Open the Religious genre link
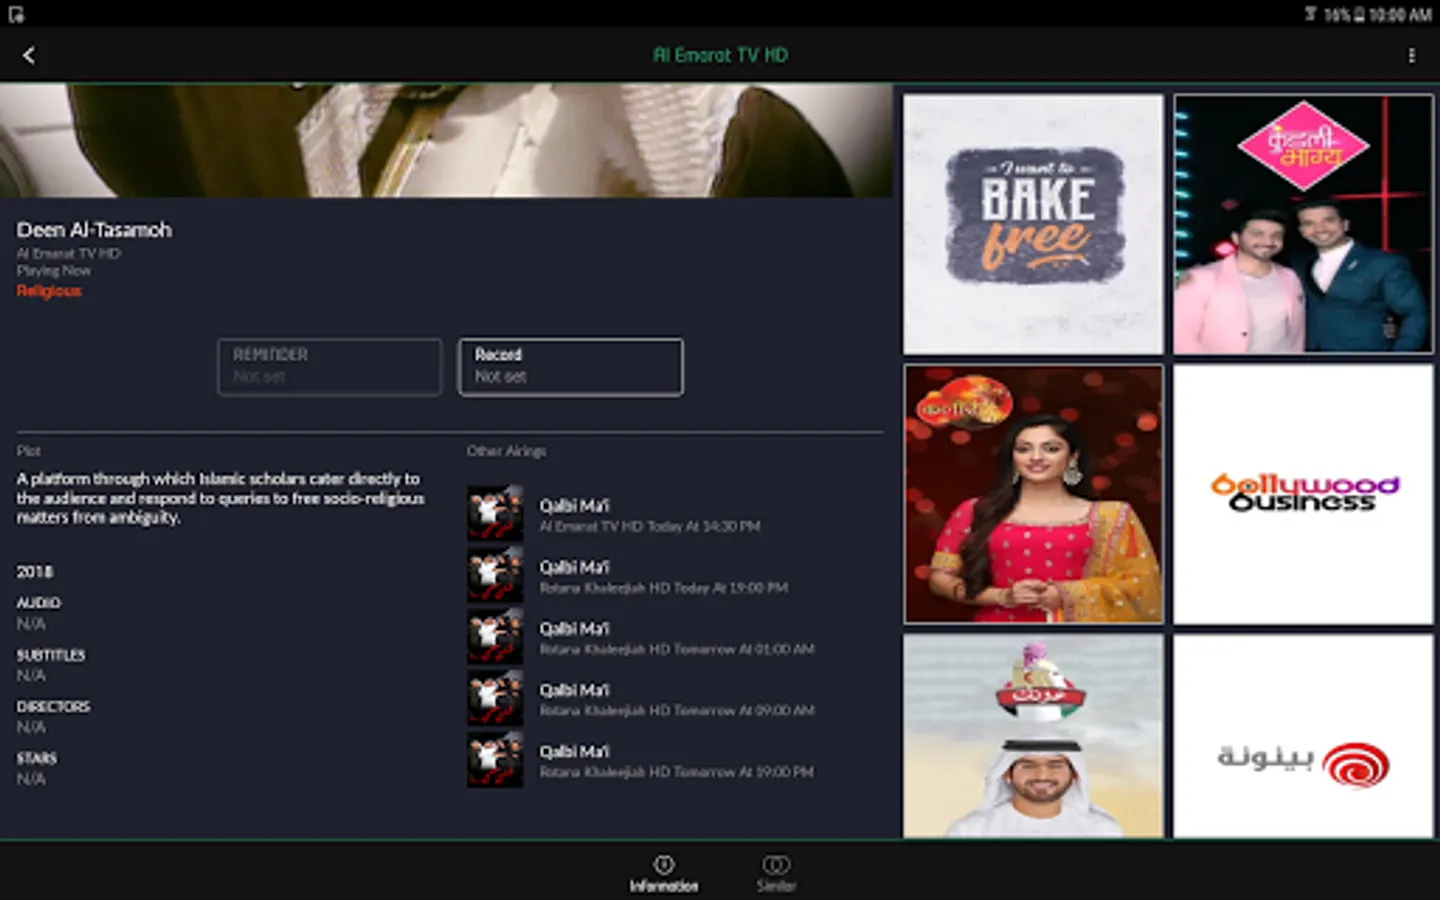 click(49, 291)
